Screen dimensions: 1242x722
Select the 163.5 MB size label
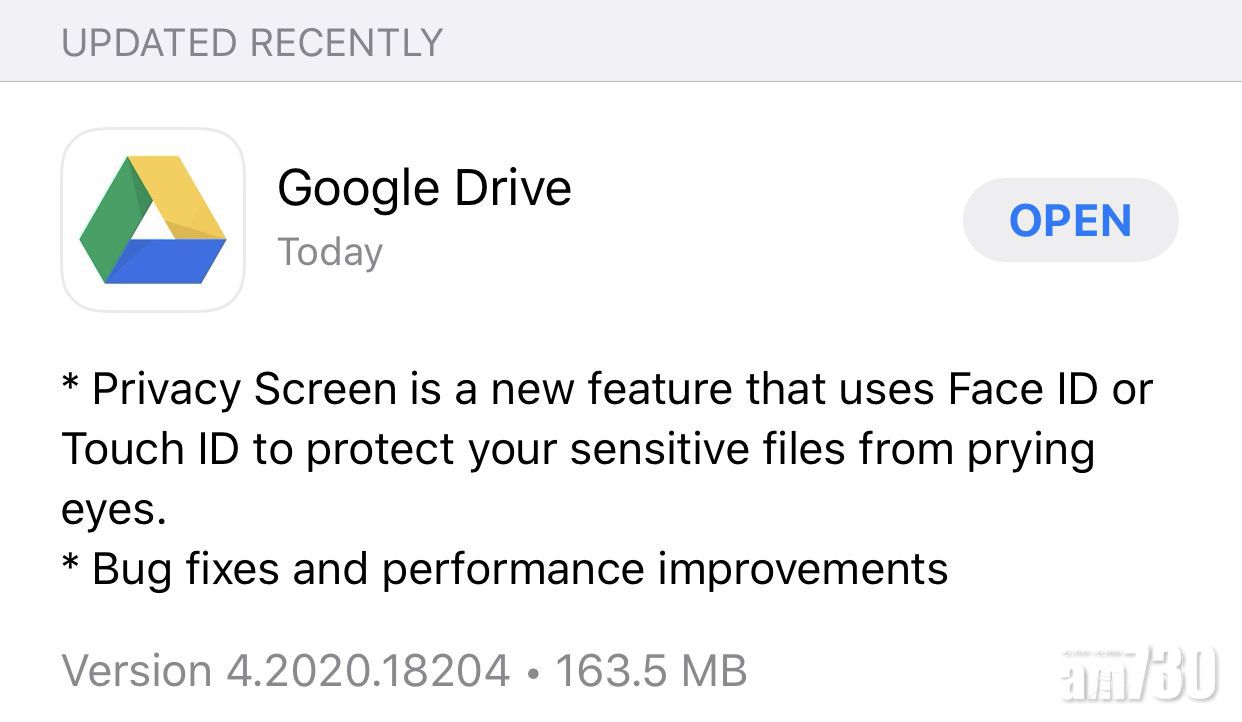651,669
